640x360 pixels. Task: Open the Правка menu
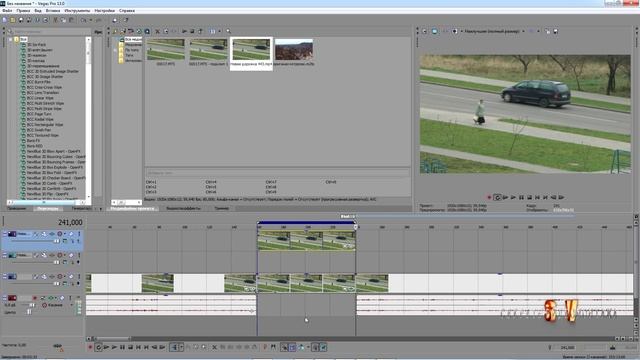23,11
